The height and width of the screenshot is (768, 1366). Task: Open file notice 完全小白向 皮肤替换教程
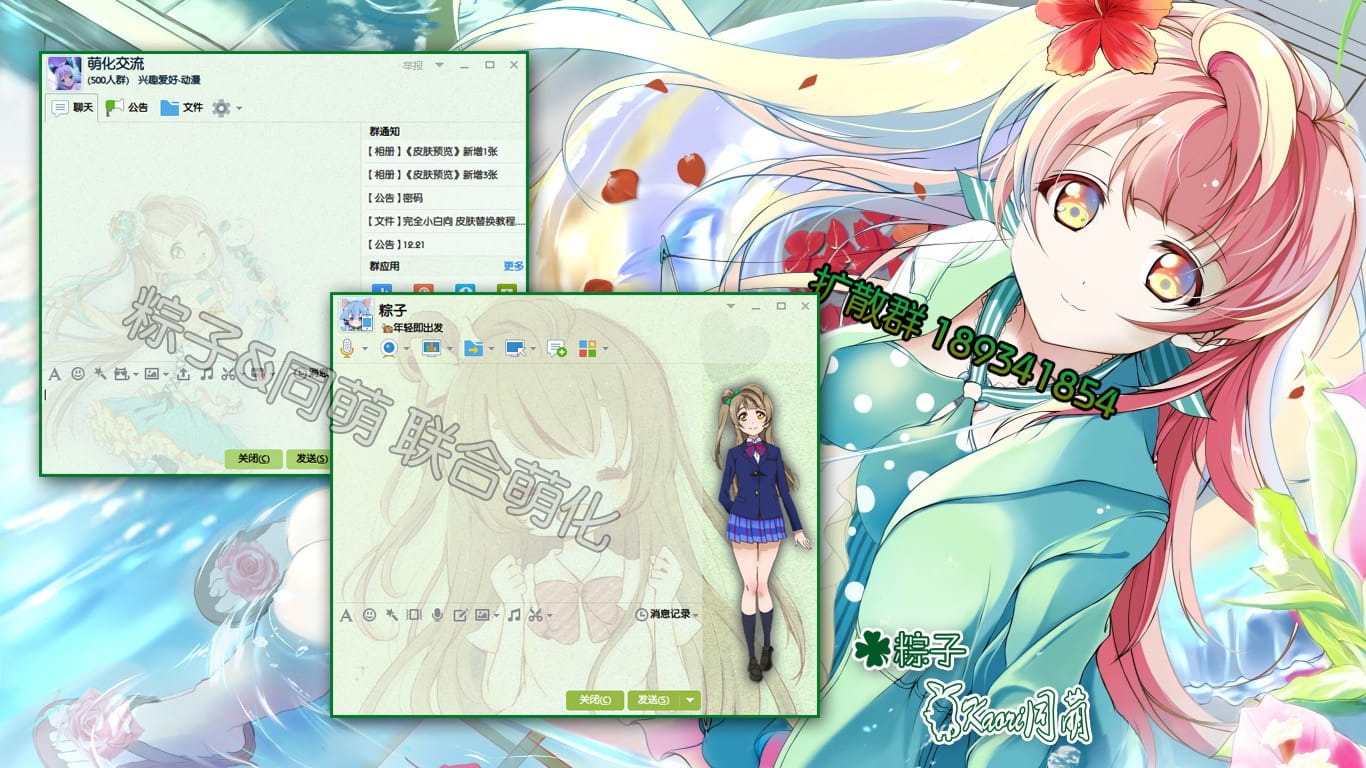coord(444,221)
